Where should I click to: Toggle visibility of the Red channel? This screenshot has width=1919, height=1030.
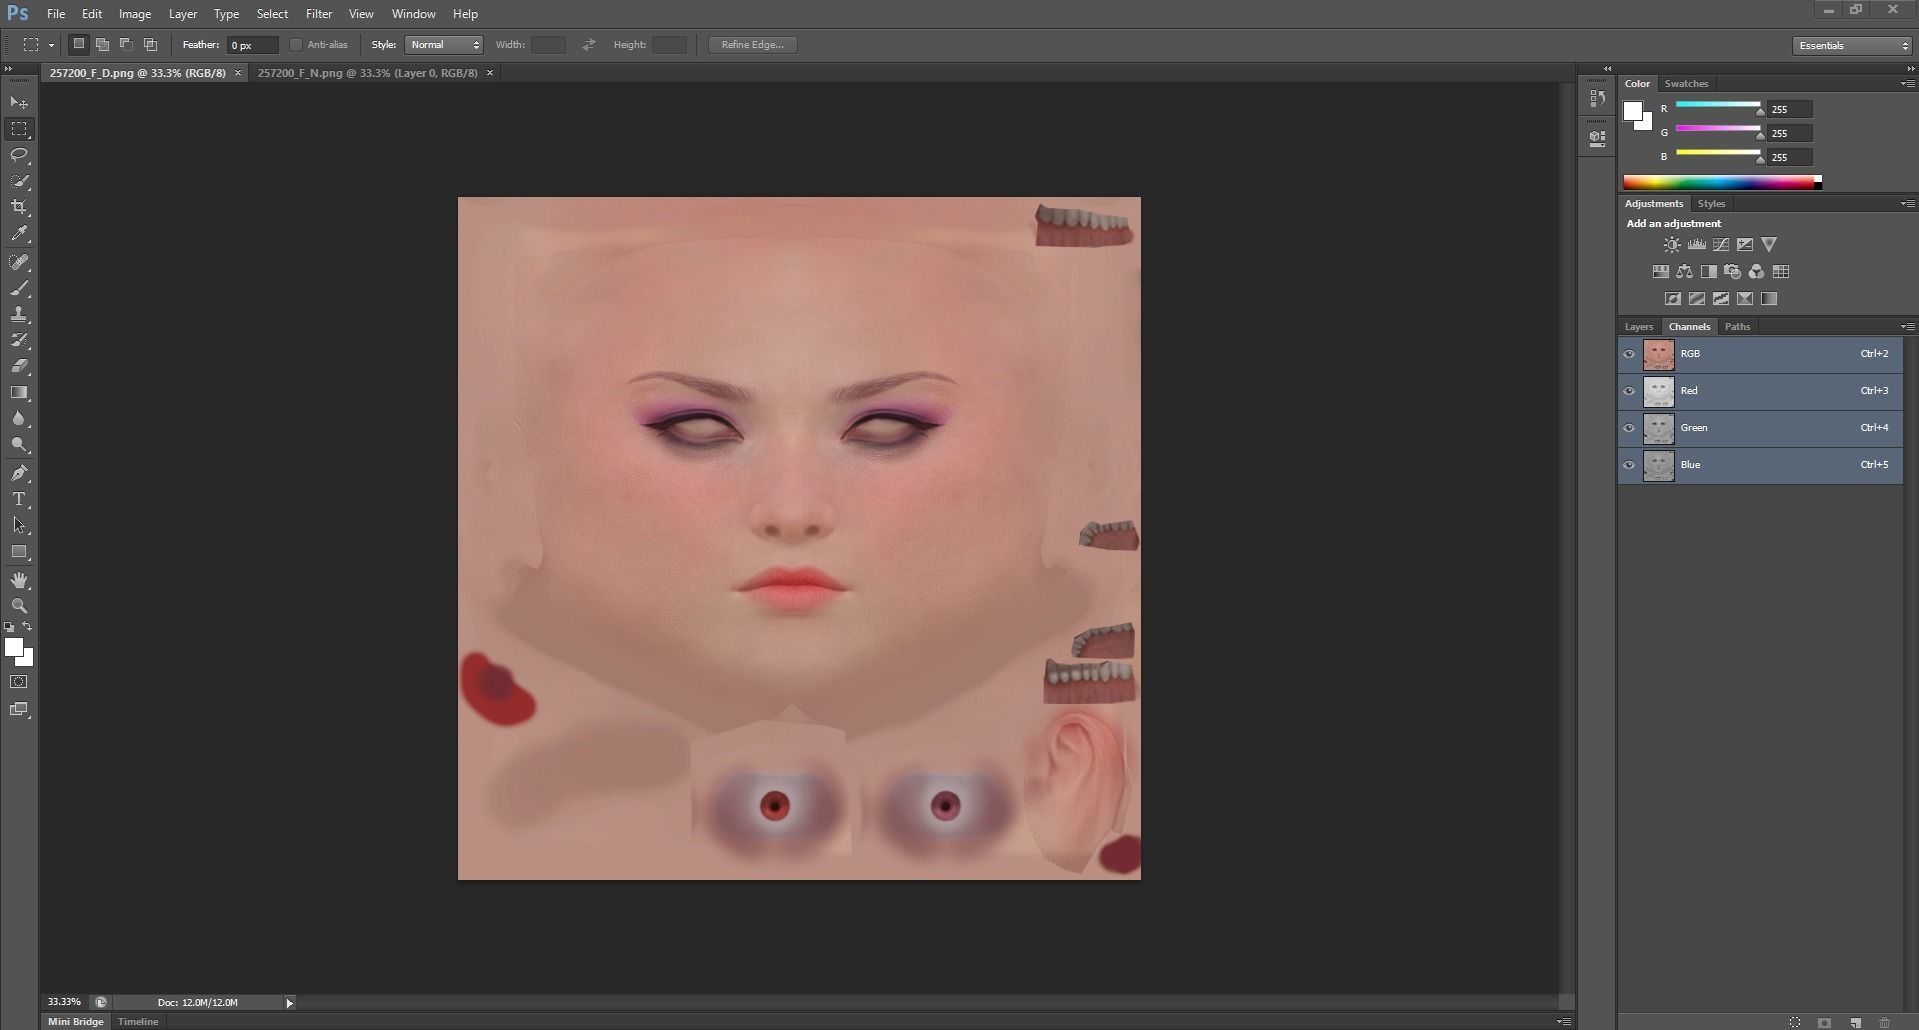tap(1629, 391)
